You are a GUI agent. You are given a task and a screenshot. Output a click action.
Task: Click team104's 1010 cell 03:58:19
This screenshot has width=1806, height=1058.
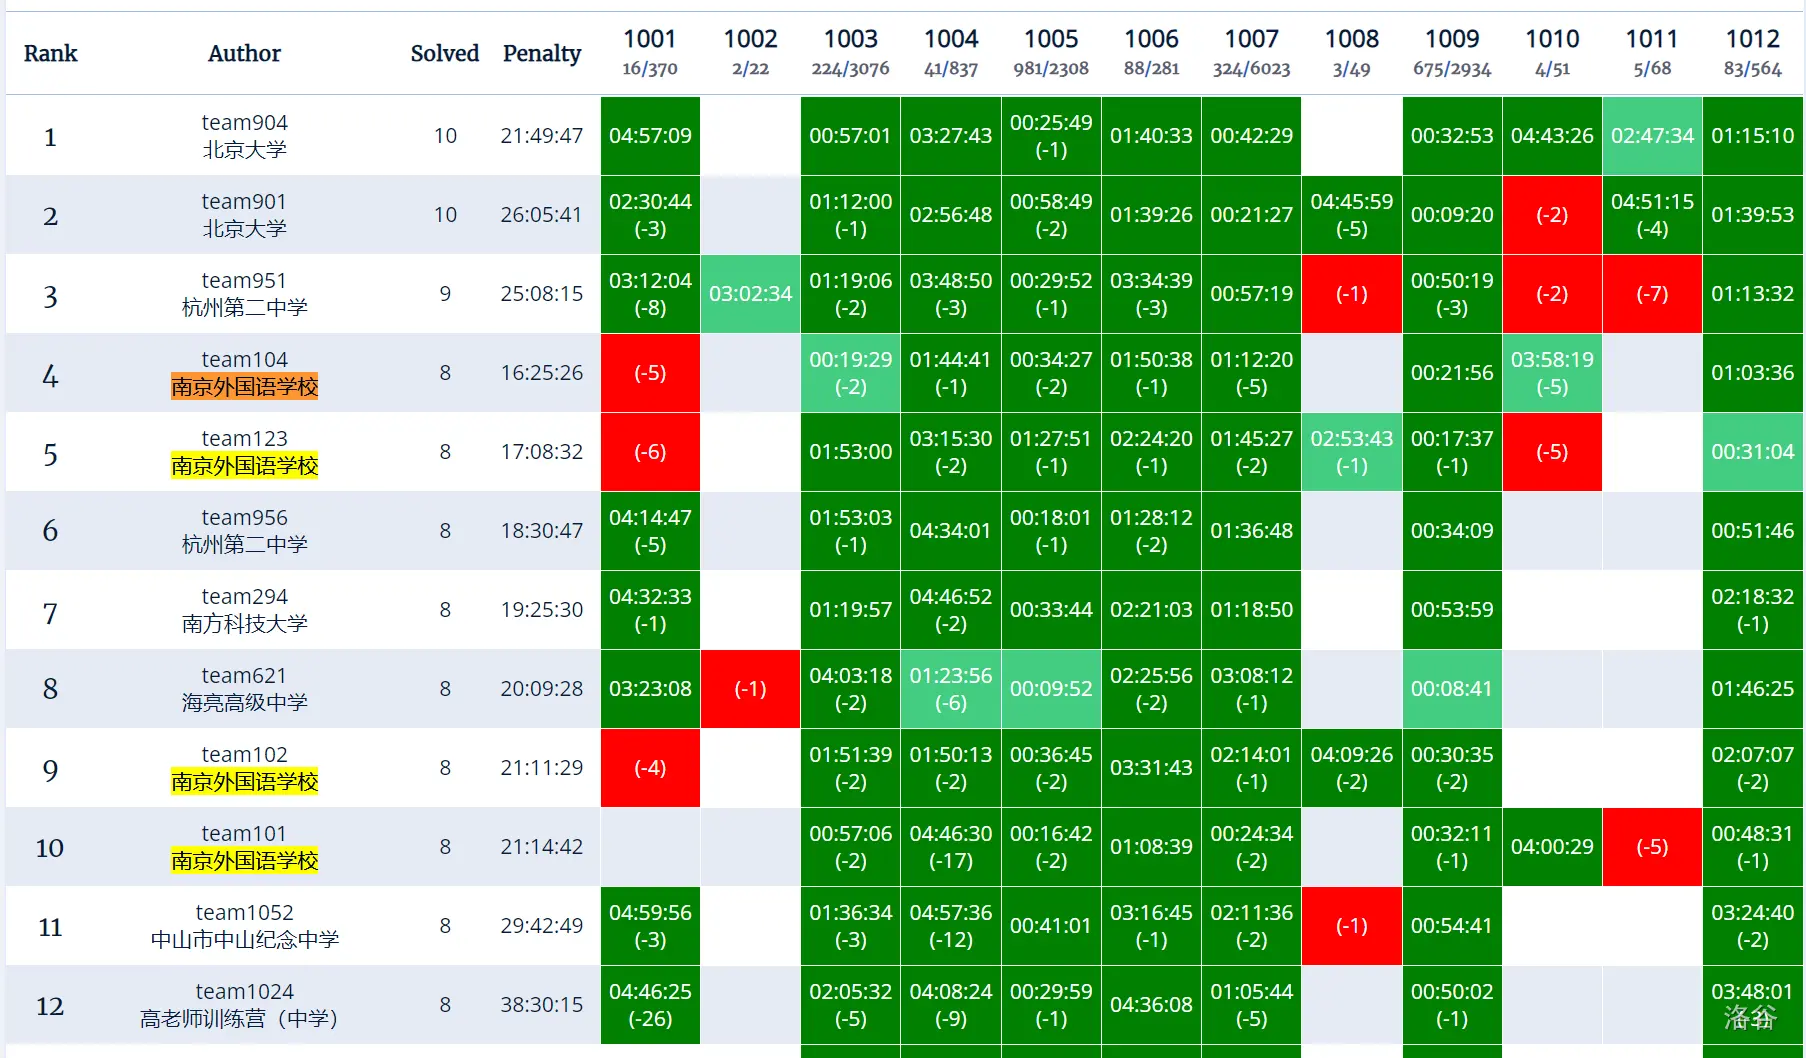(1552, 373)
